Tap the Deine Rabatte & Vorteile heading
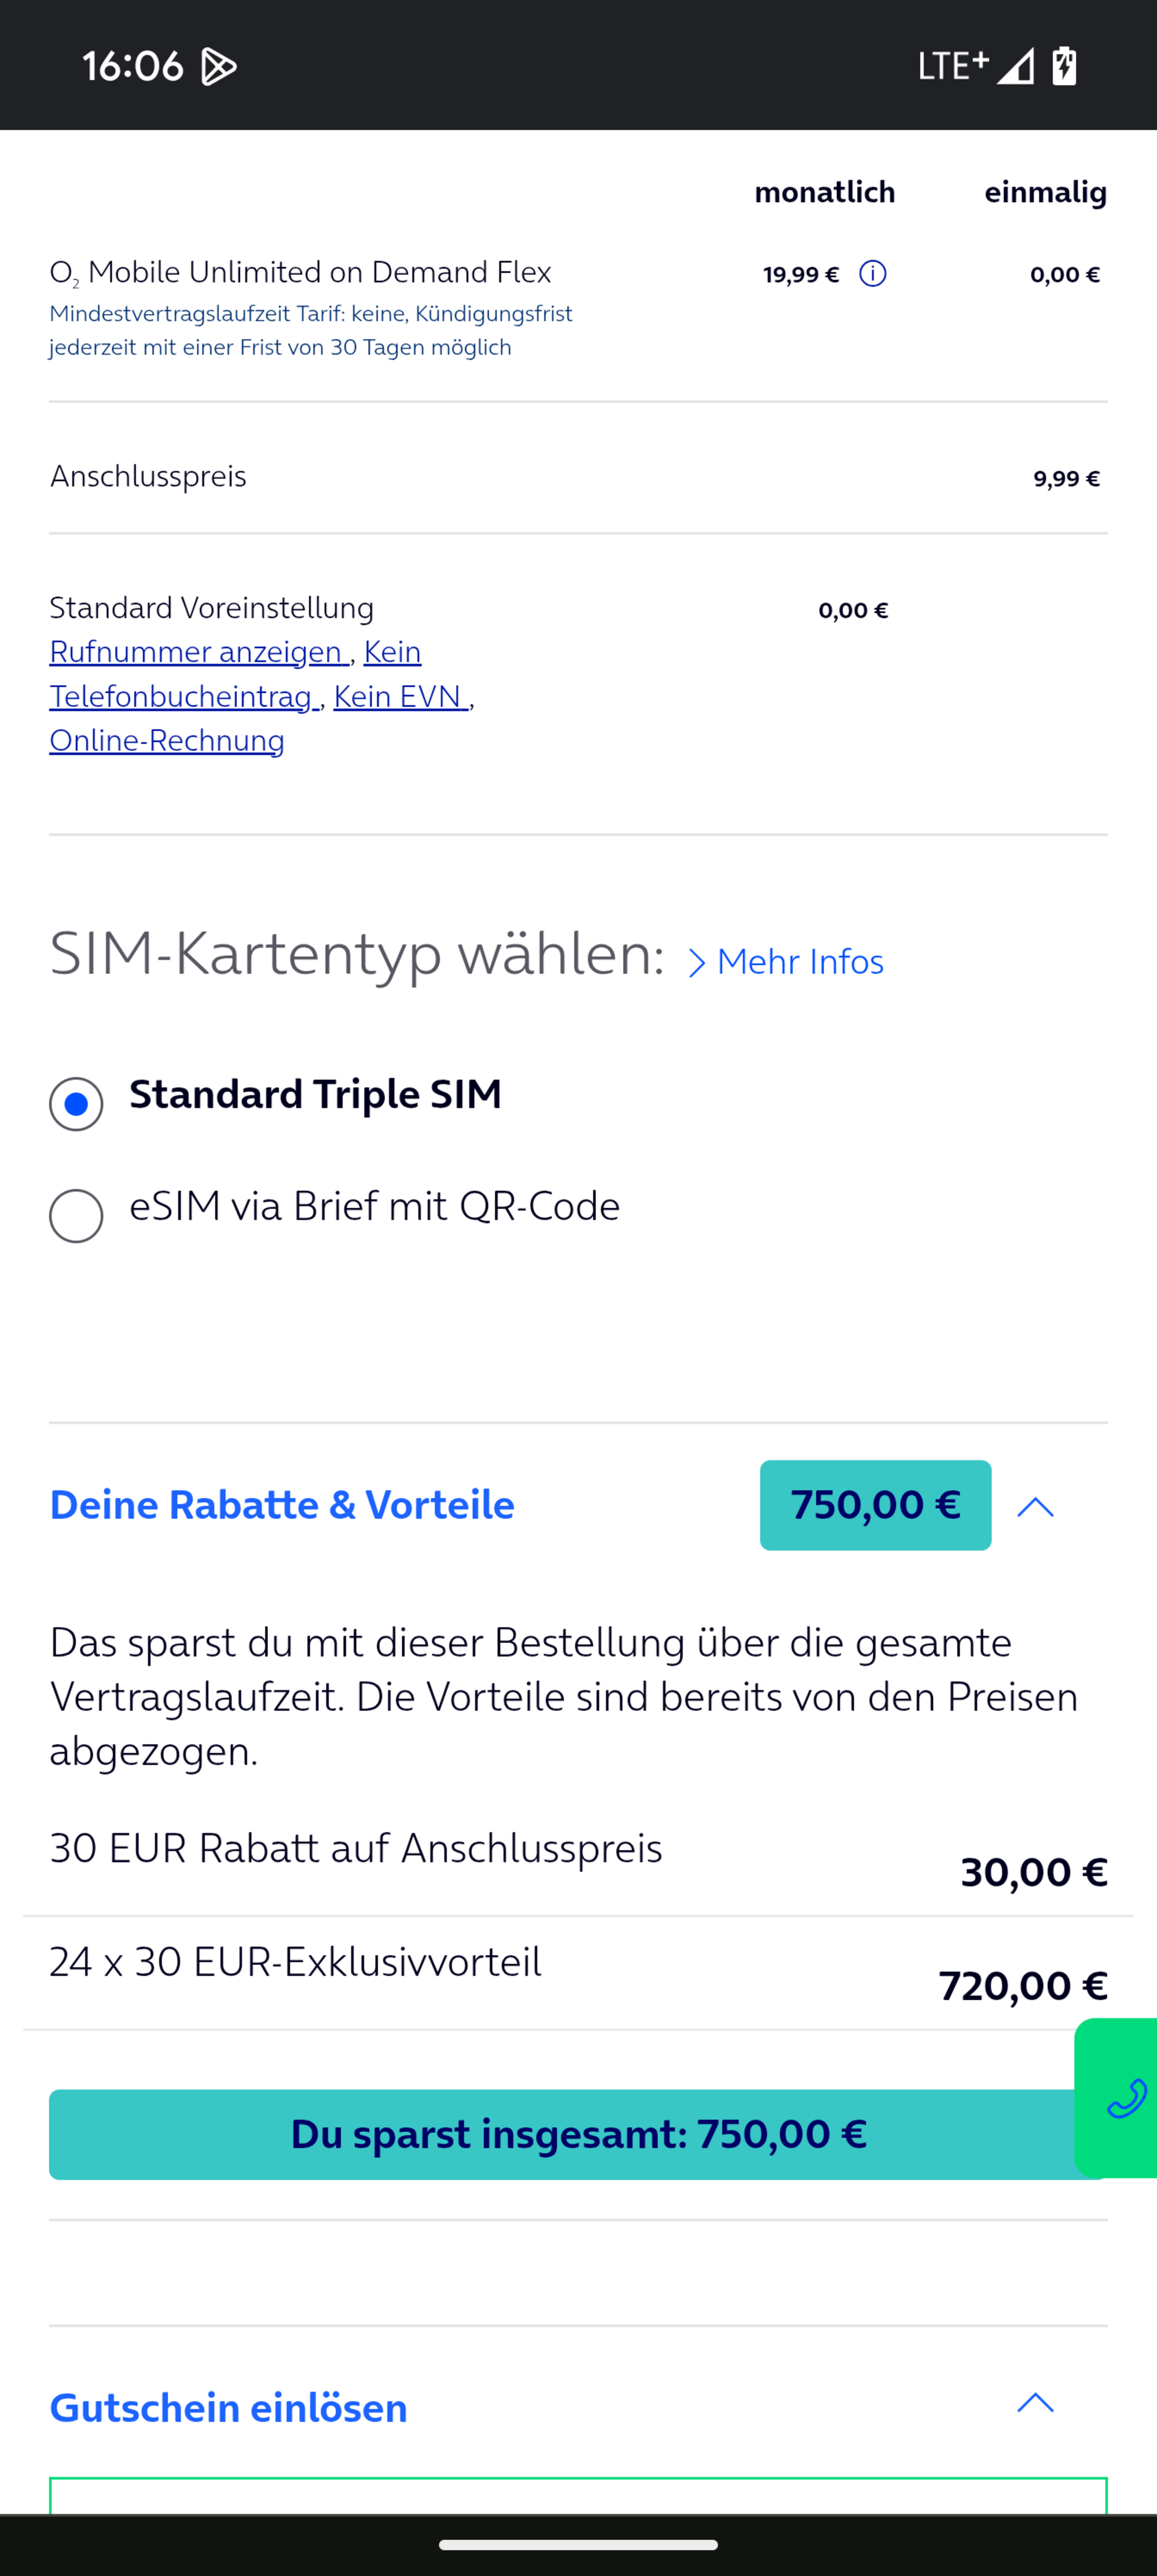This screenshot has width=1157, height=2576. click(x=282, y=1505)
